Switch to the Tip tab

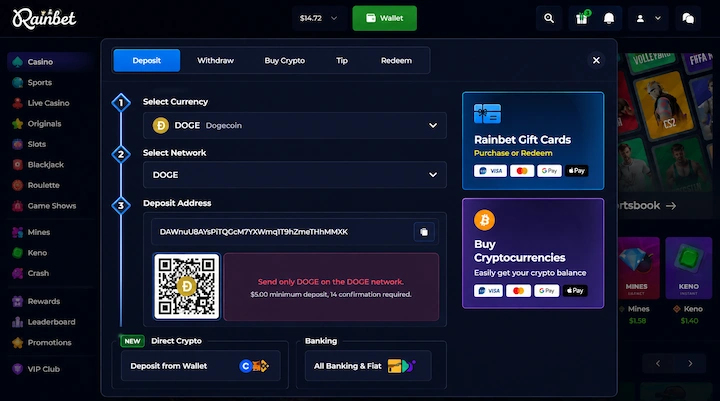point(342,61)
